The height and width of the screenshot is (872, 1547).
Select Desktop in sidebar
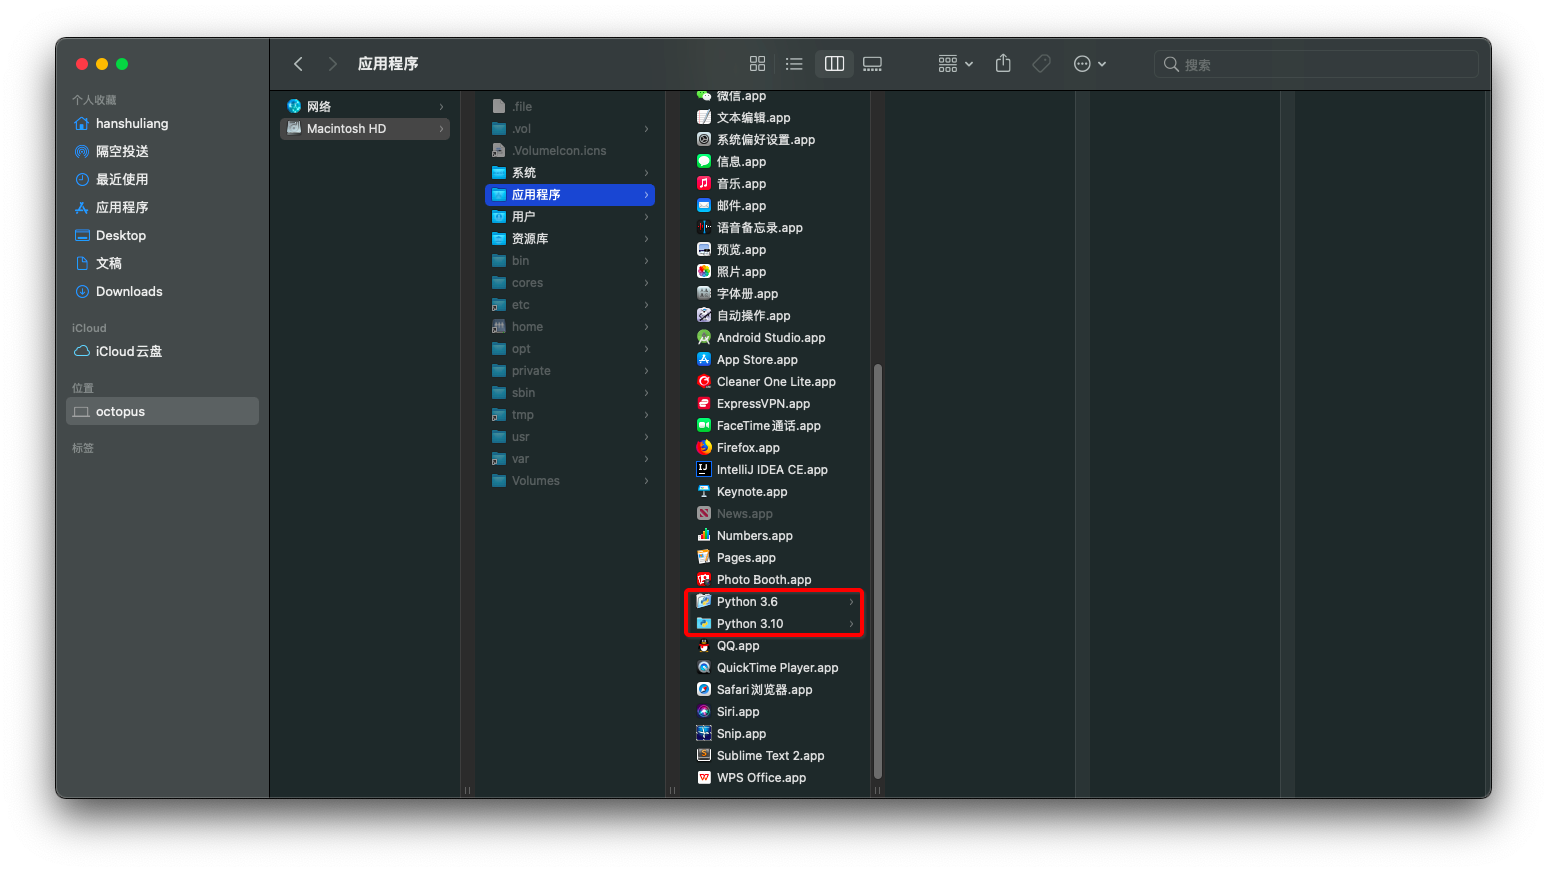[162, 236]
